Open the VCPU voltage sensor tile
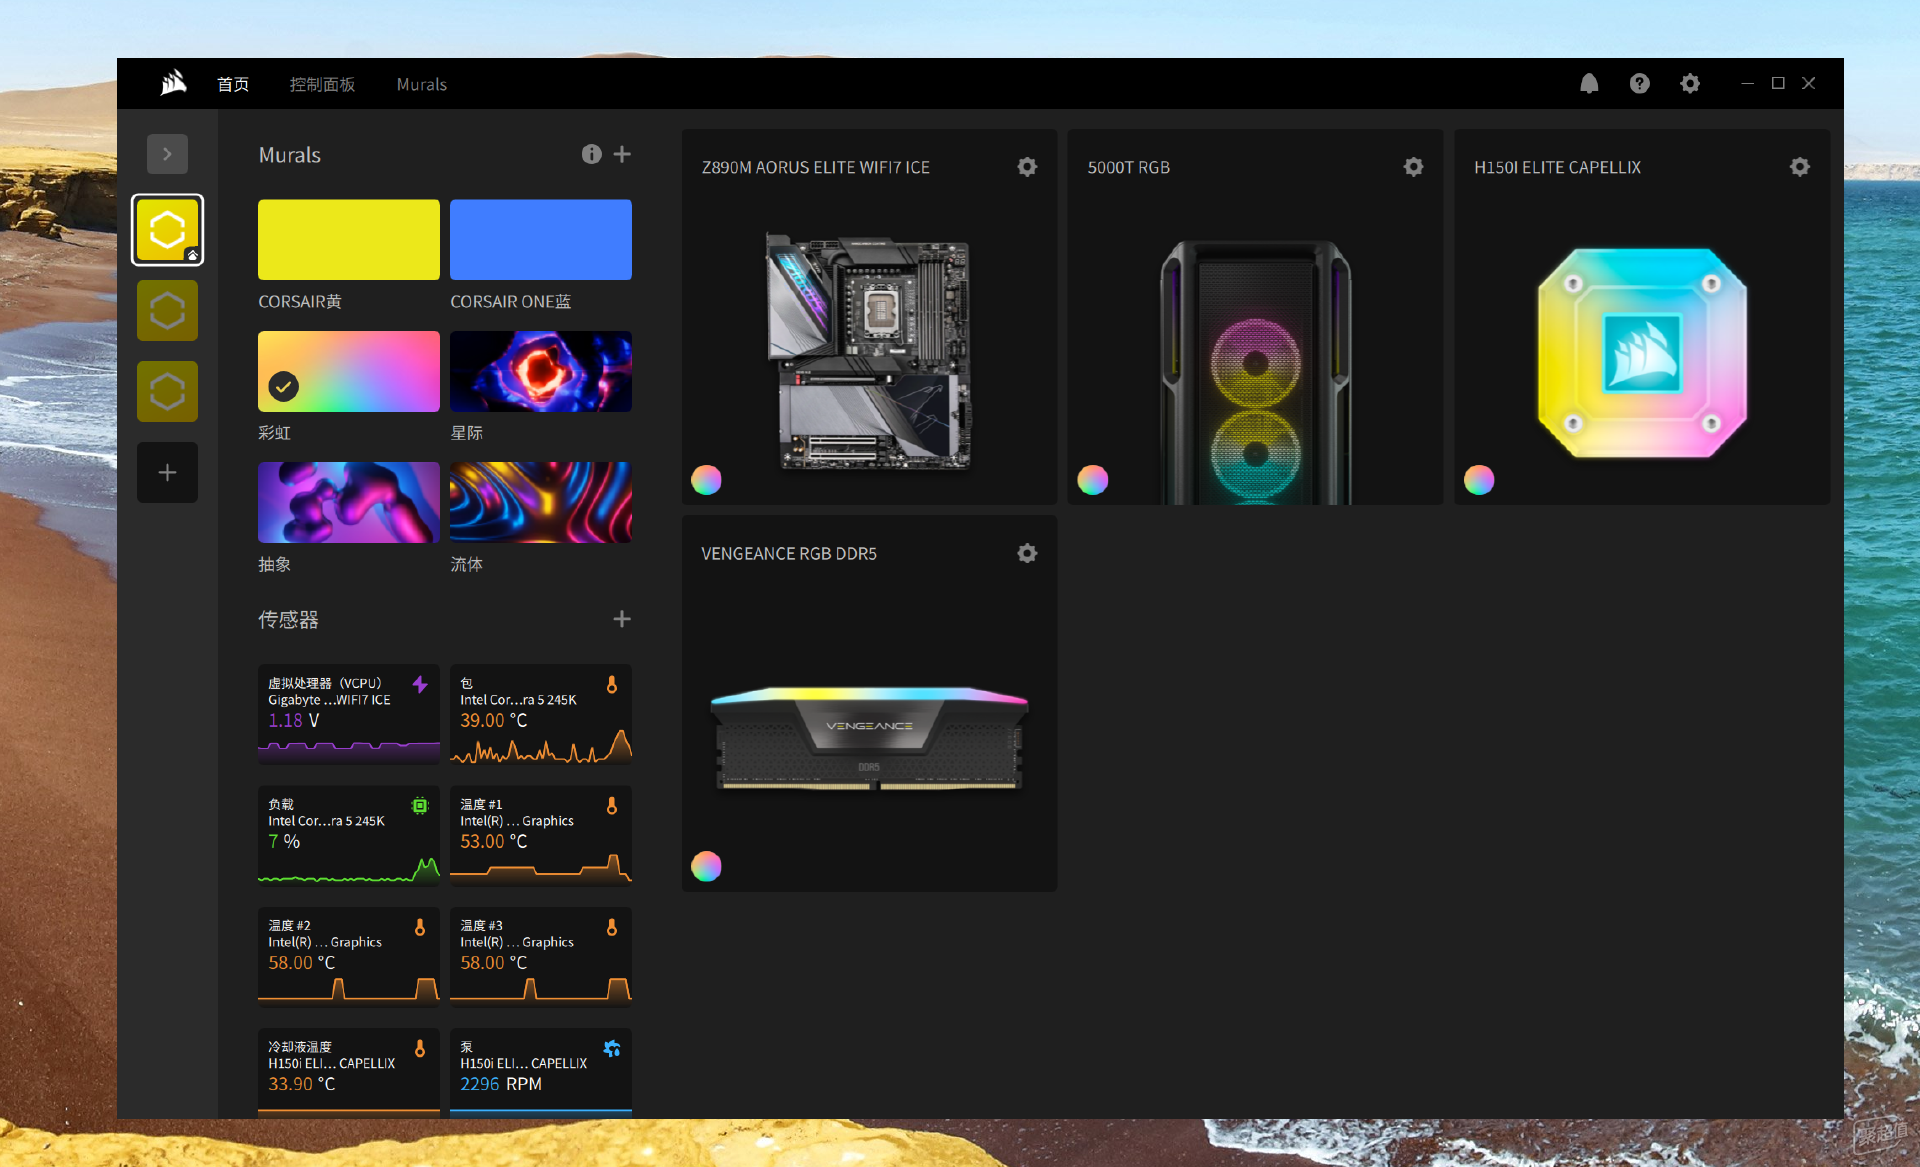 348,714
